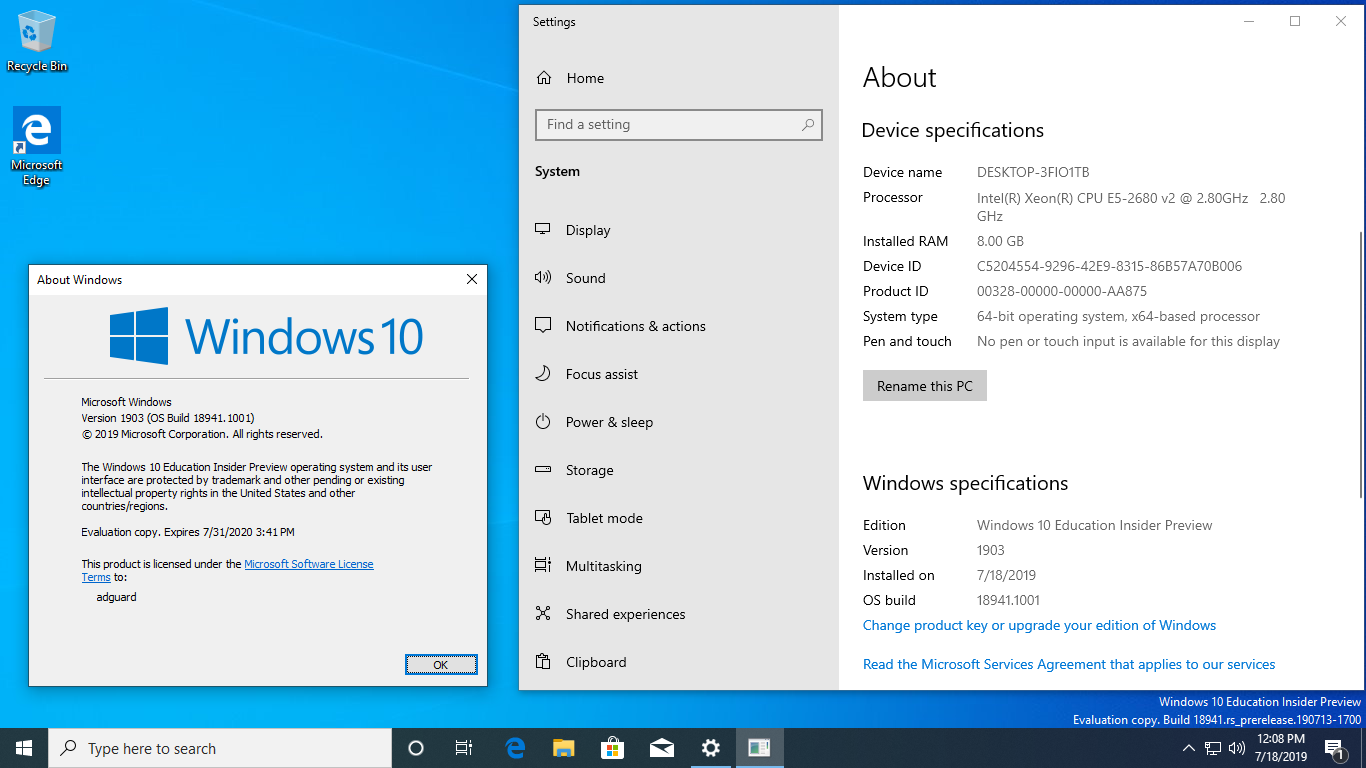Click licensee name adguard in About Windows

pos(116,597)
